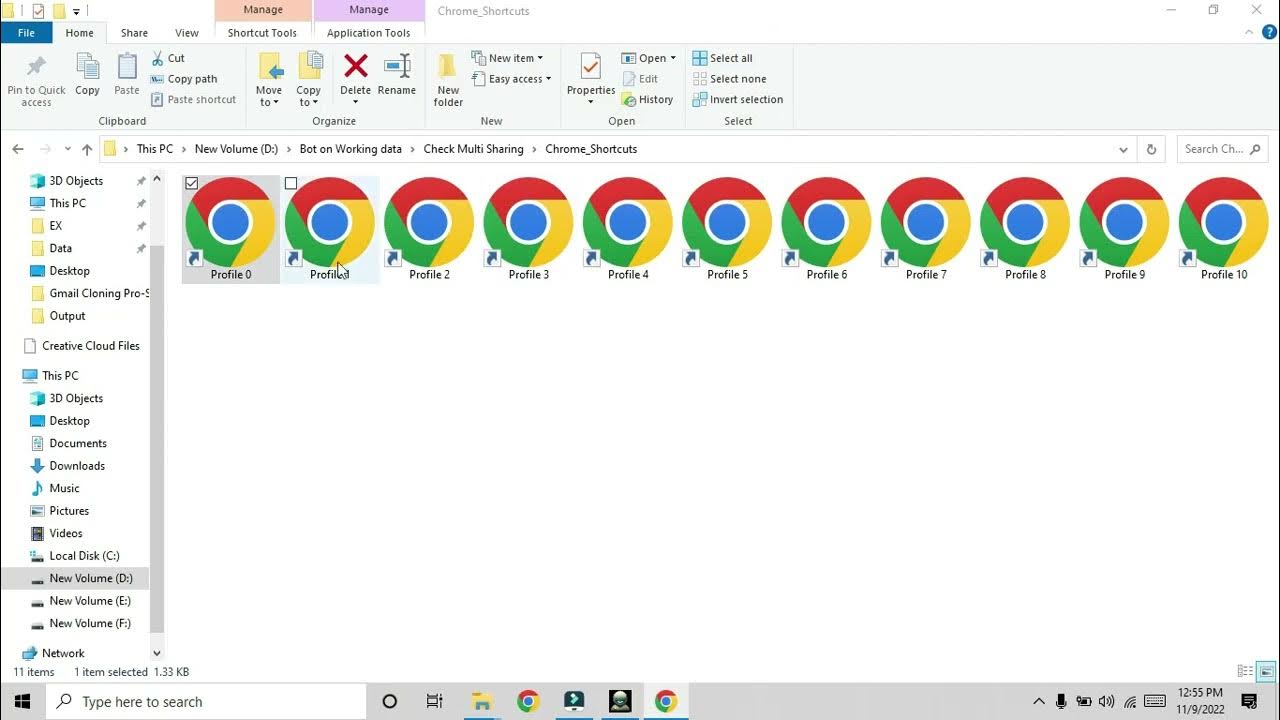Image resolution: width=1280 pixels, height=720 pixels.
Task: Open the Profile 2 Chrome shortcut
Action: tap(429, 229)
